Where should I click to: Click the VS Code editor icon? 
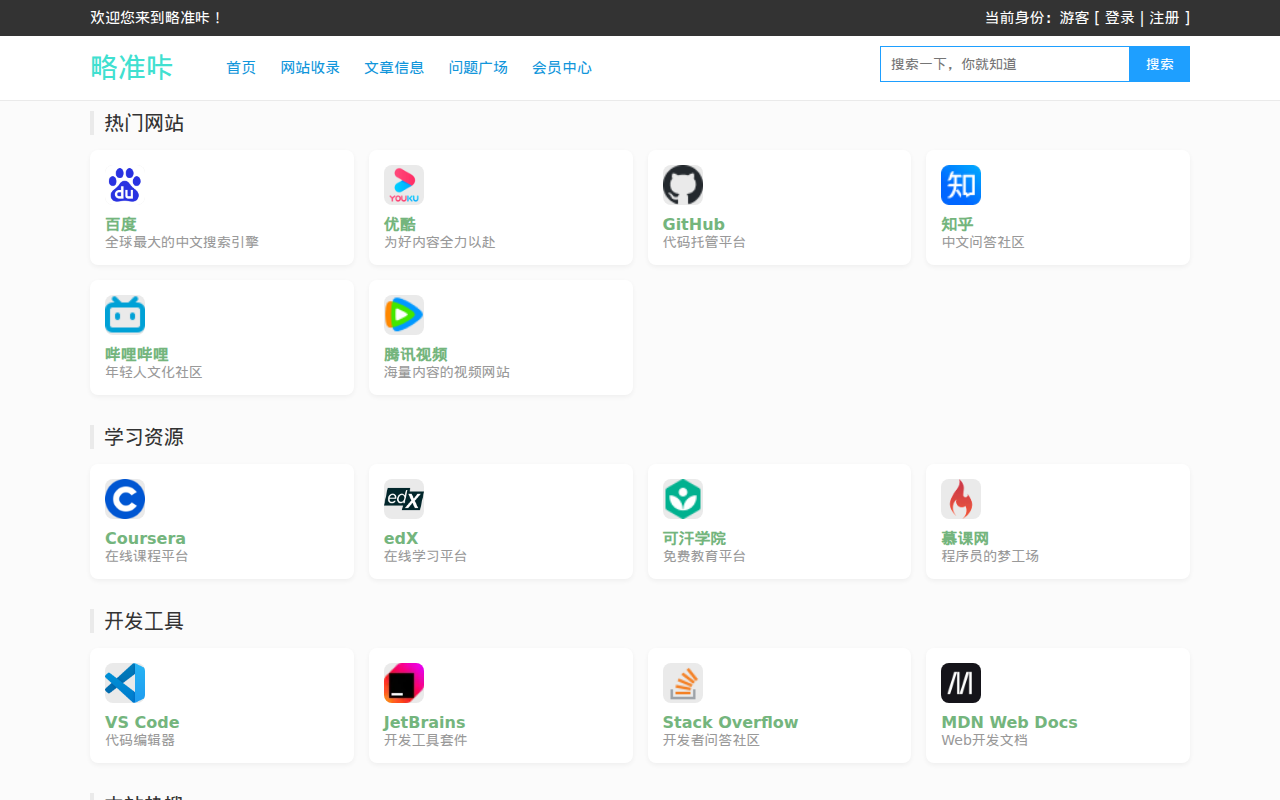(124, 683)
